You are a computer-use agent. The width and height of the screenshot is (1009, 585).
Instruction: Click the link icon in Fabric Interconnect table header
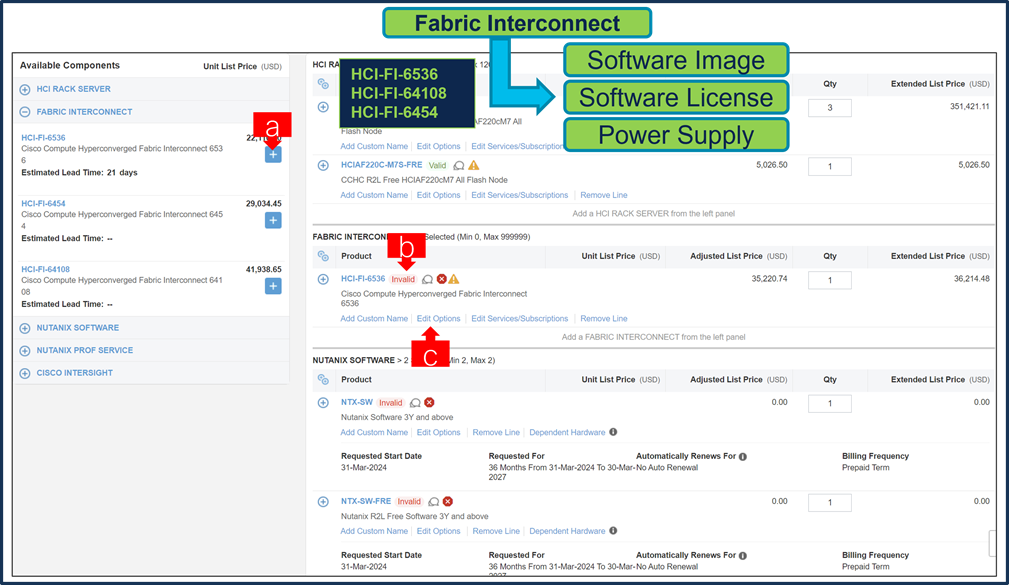pyautogui.click(x=323, y=256)
